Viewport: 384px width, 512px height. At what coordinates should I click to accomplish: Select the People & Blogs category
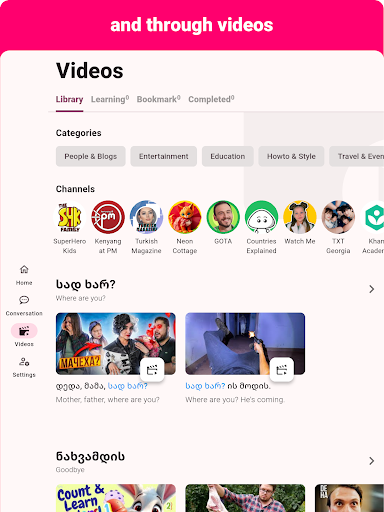[91, 156]
